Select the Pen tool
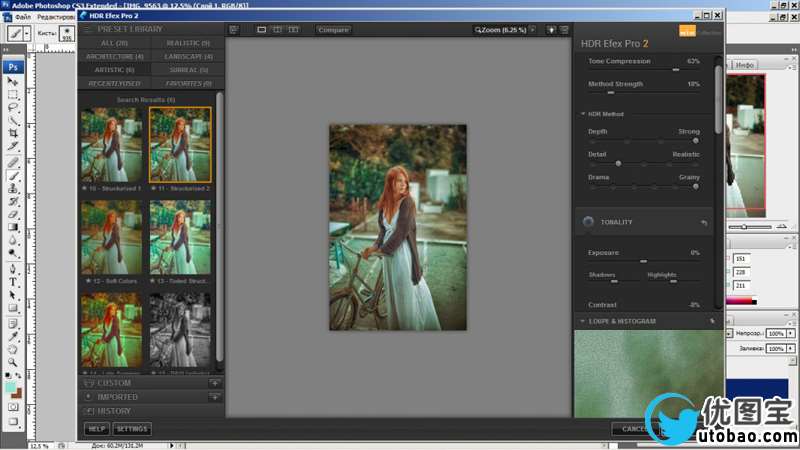Screen dimensions: 800x450 [13, 269]
